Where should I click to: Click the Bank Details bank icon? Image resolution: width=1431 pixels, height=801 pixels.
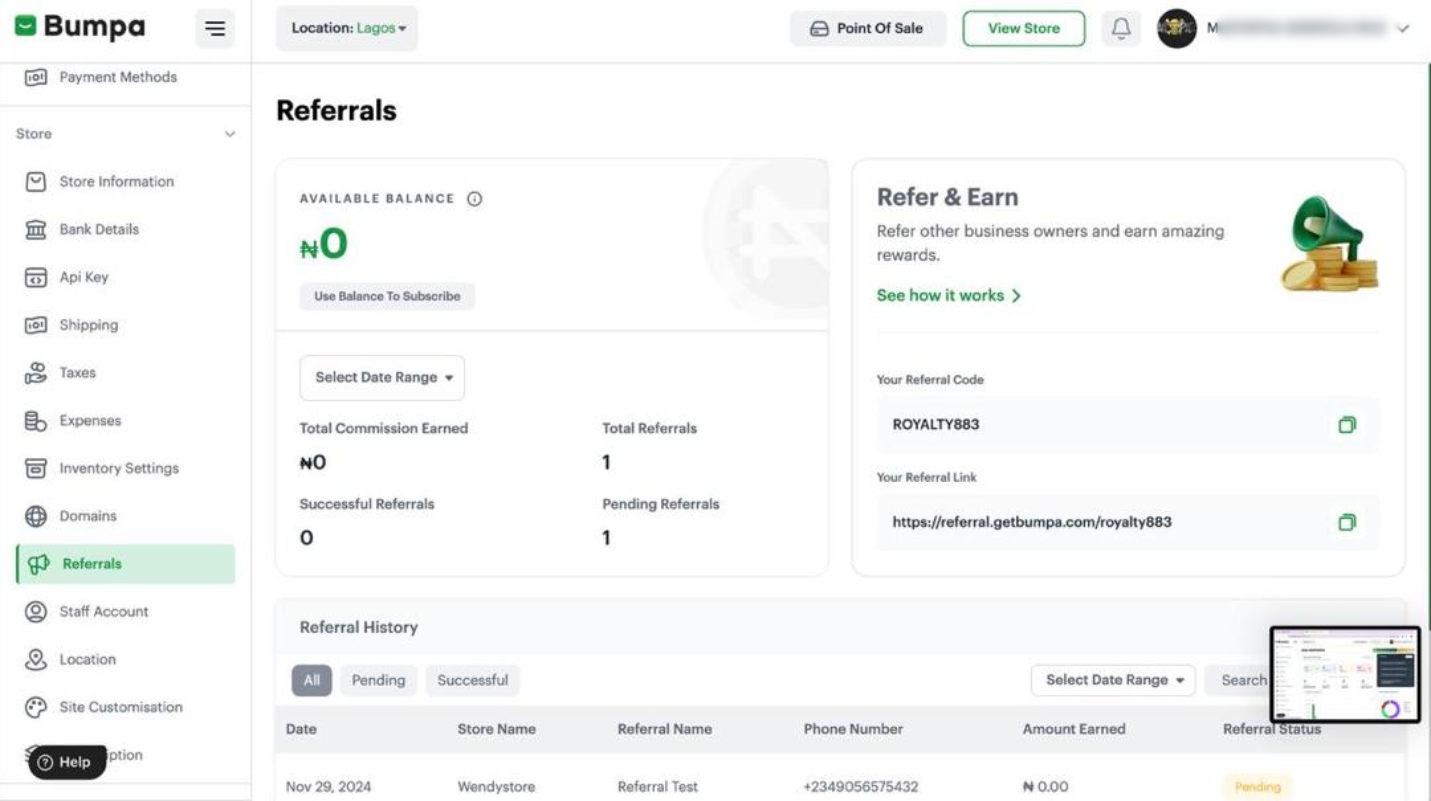(36, 230)
